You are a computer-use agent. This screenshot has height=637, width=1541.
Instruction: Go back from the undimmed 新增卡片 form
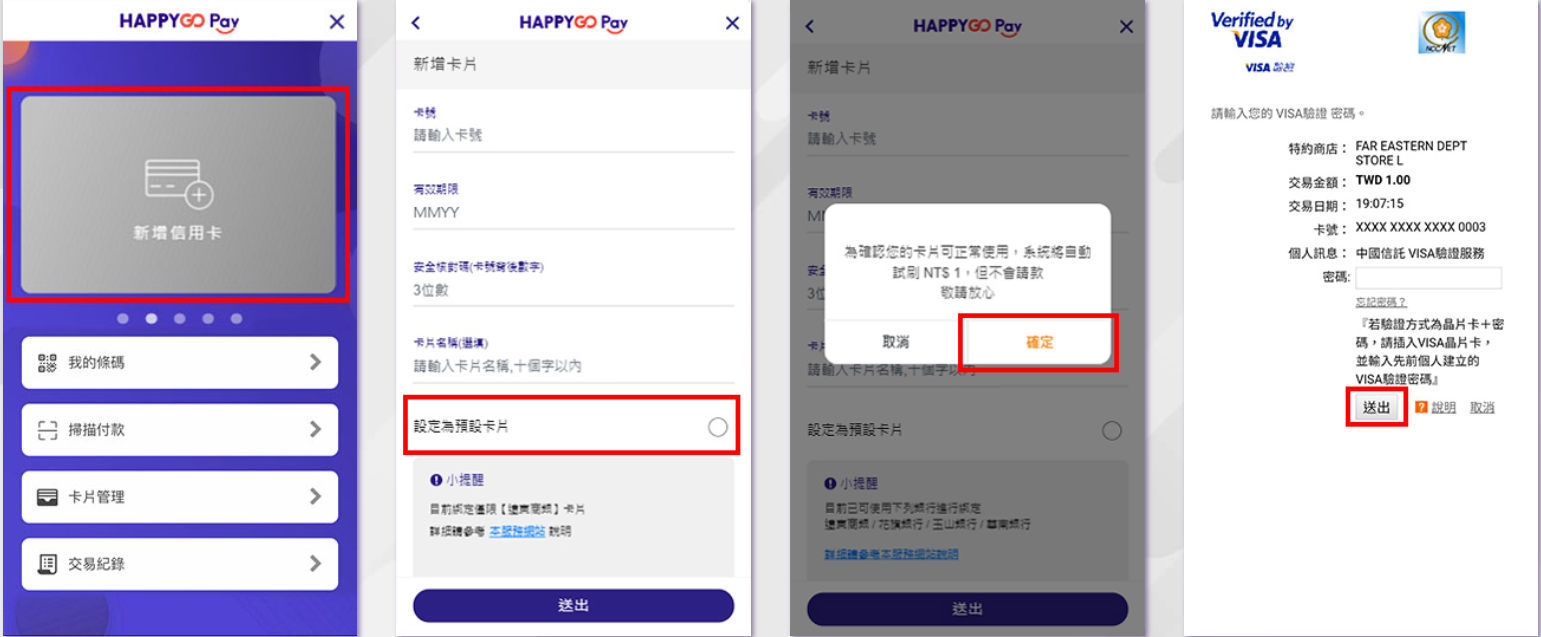416,23
